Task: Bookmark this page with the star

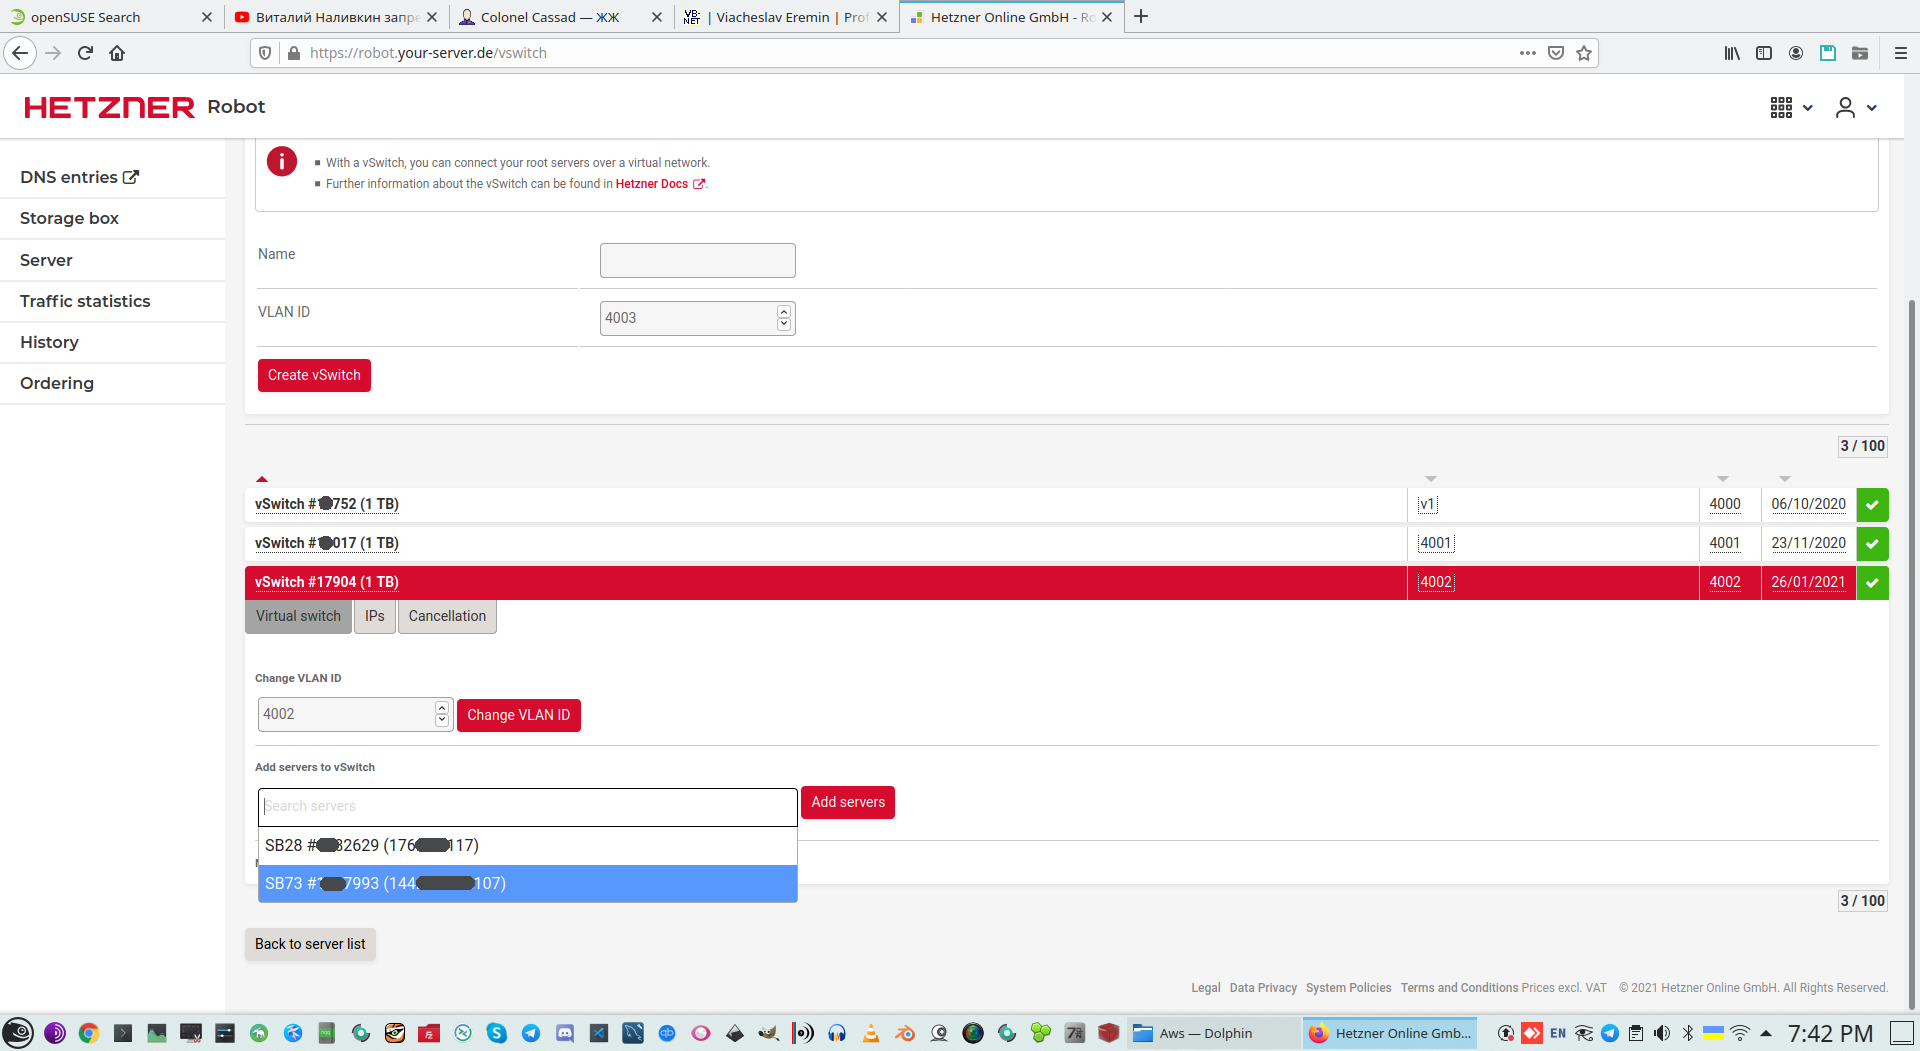Action: click(x=1584, y=53)
